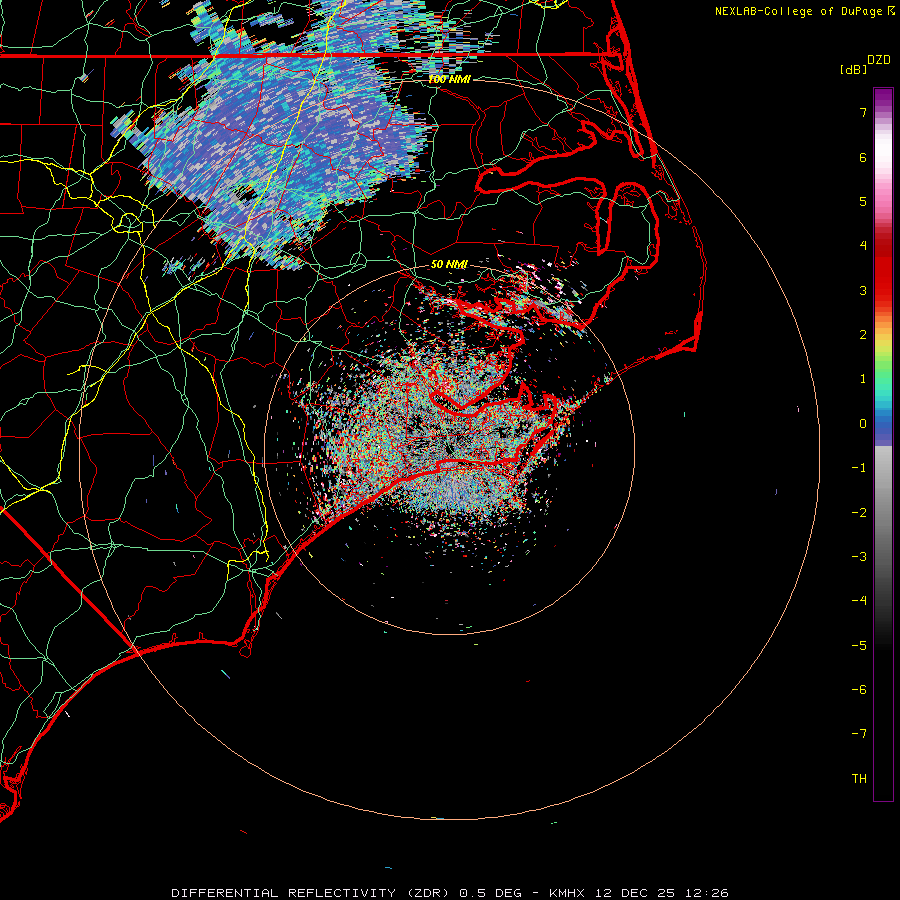Click the 100 NMI range ring label
The image size is (900, 900).
[x=449, y=79]
